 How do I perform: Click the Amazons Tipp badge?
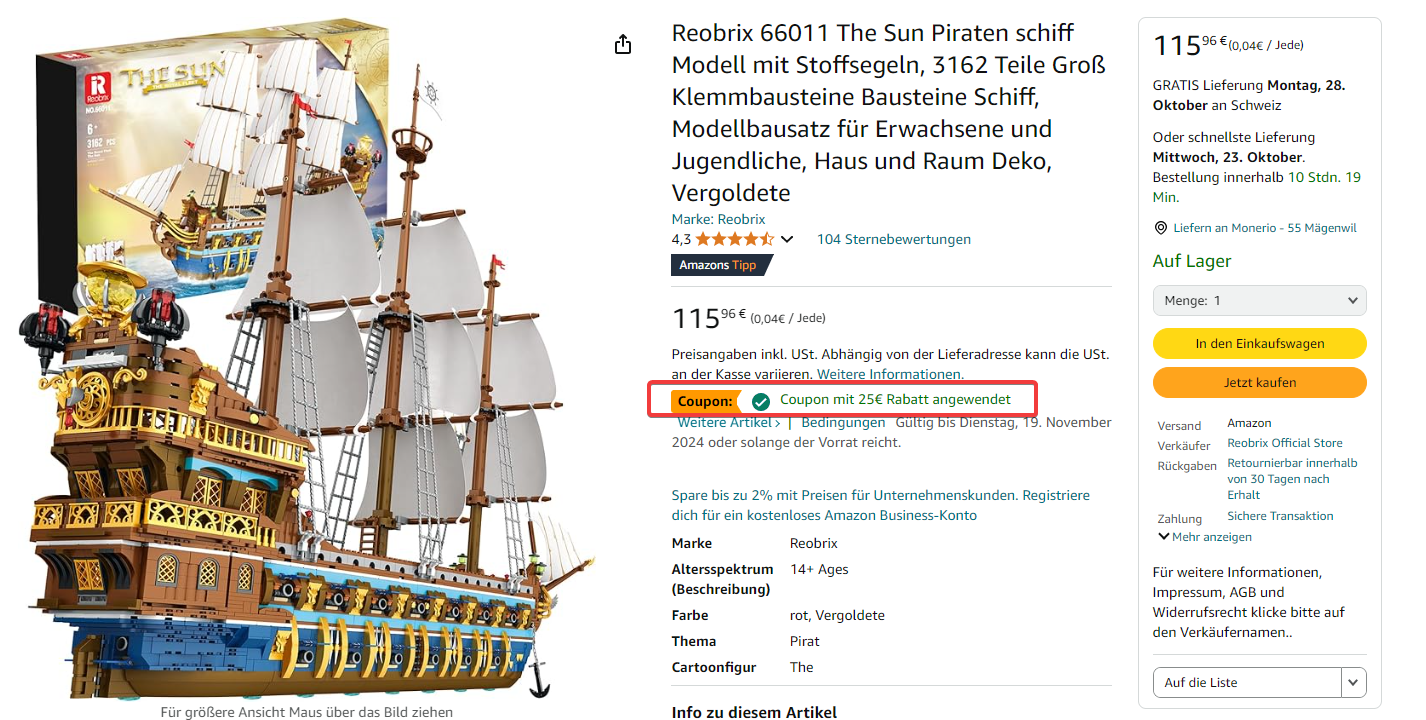click(720, 265)
